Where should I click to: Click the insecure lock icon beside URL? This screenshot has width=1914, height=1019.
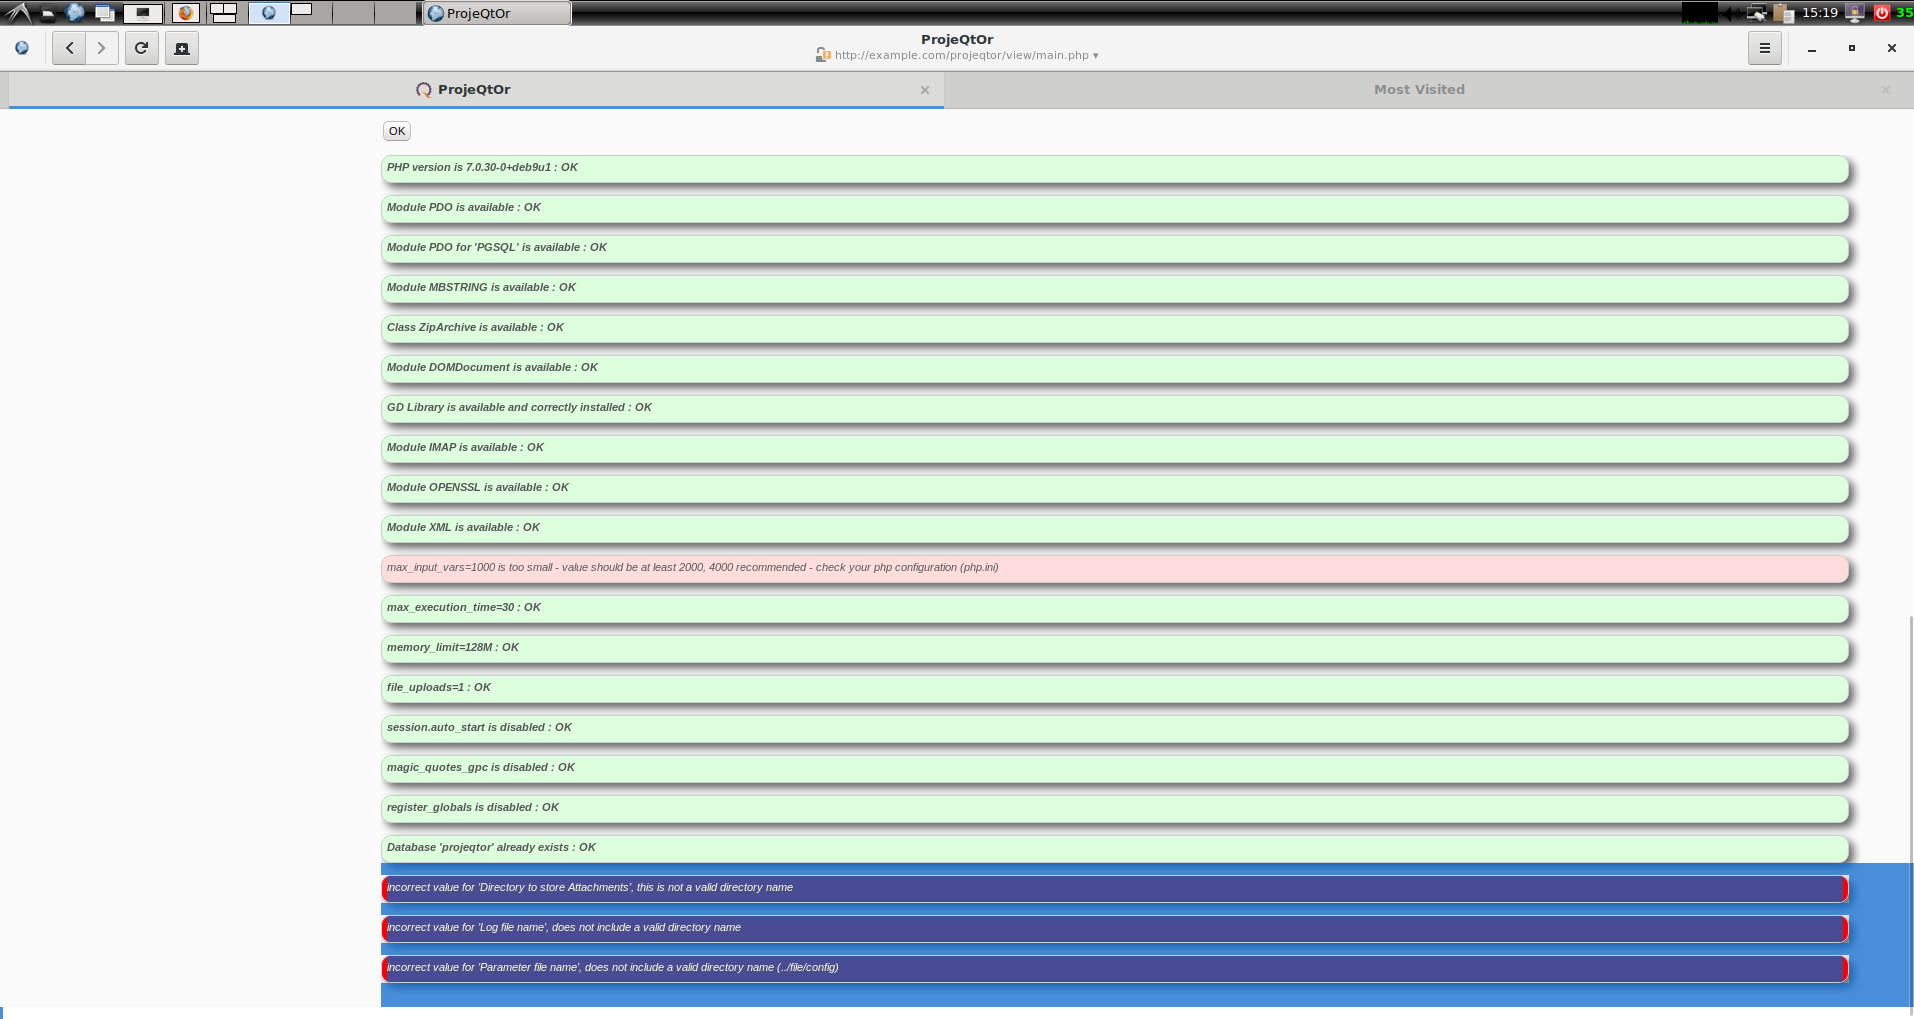point(822,55)
